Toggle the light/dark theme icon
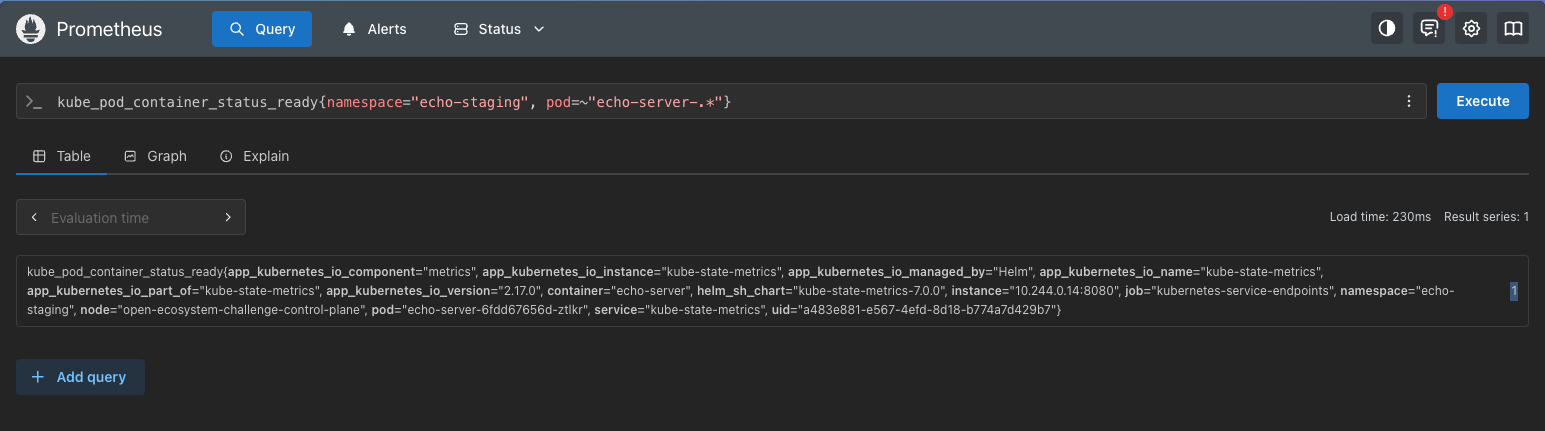The width and height of the screenshot is (1545, 431). (x=1387, y=29)
